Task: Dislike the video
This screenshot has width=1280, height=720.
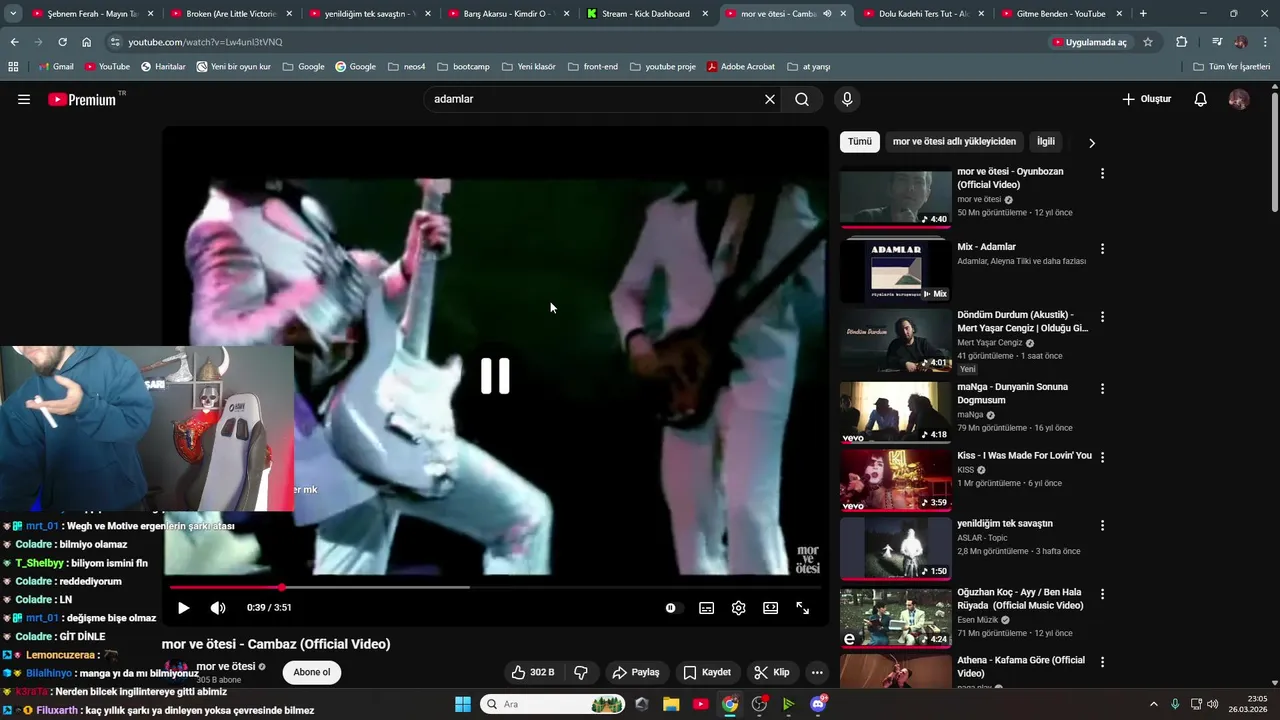Action: (581, 672)
